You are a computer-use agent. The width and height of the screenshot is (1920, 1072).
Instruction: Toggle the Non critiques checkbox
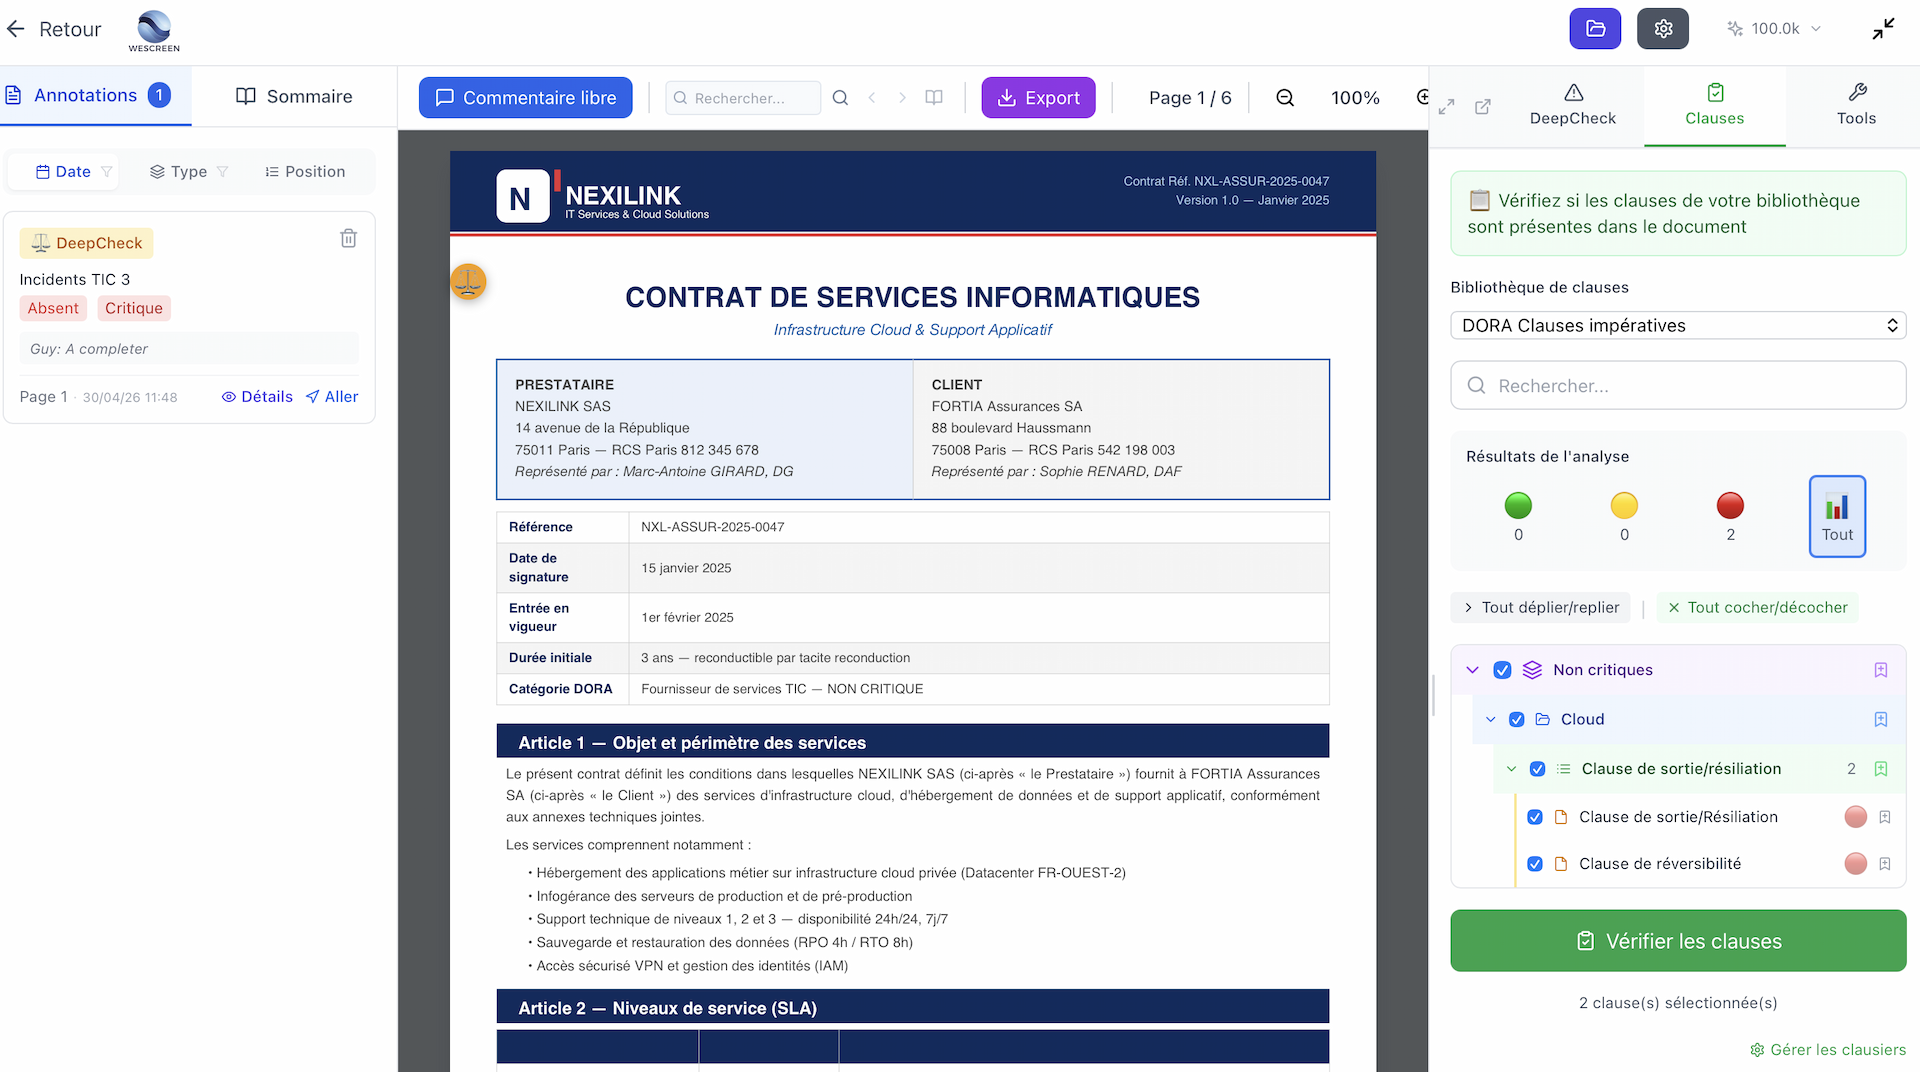coord(1502,670)
